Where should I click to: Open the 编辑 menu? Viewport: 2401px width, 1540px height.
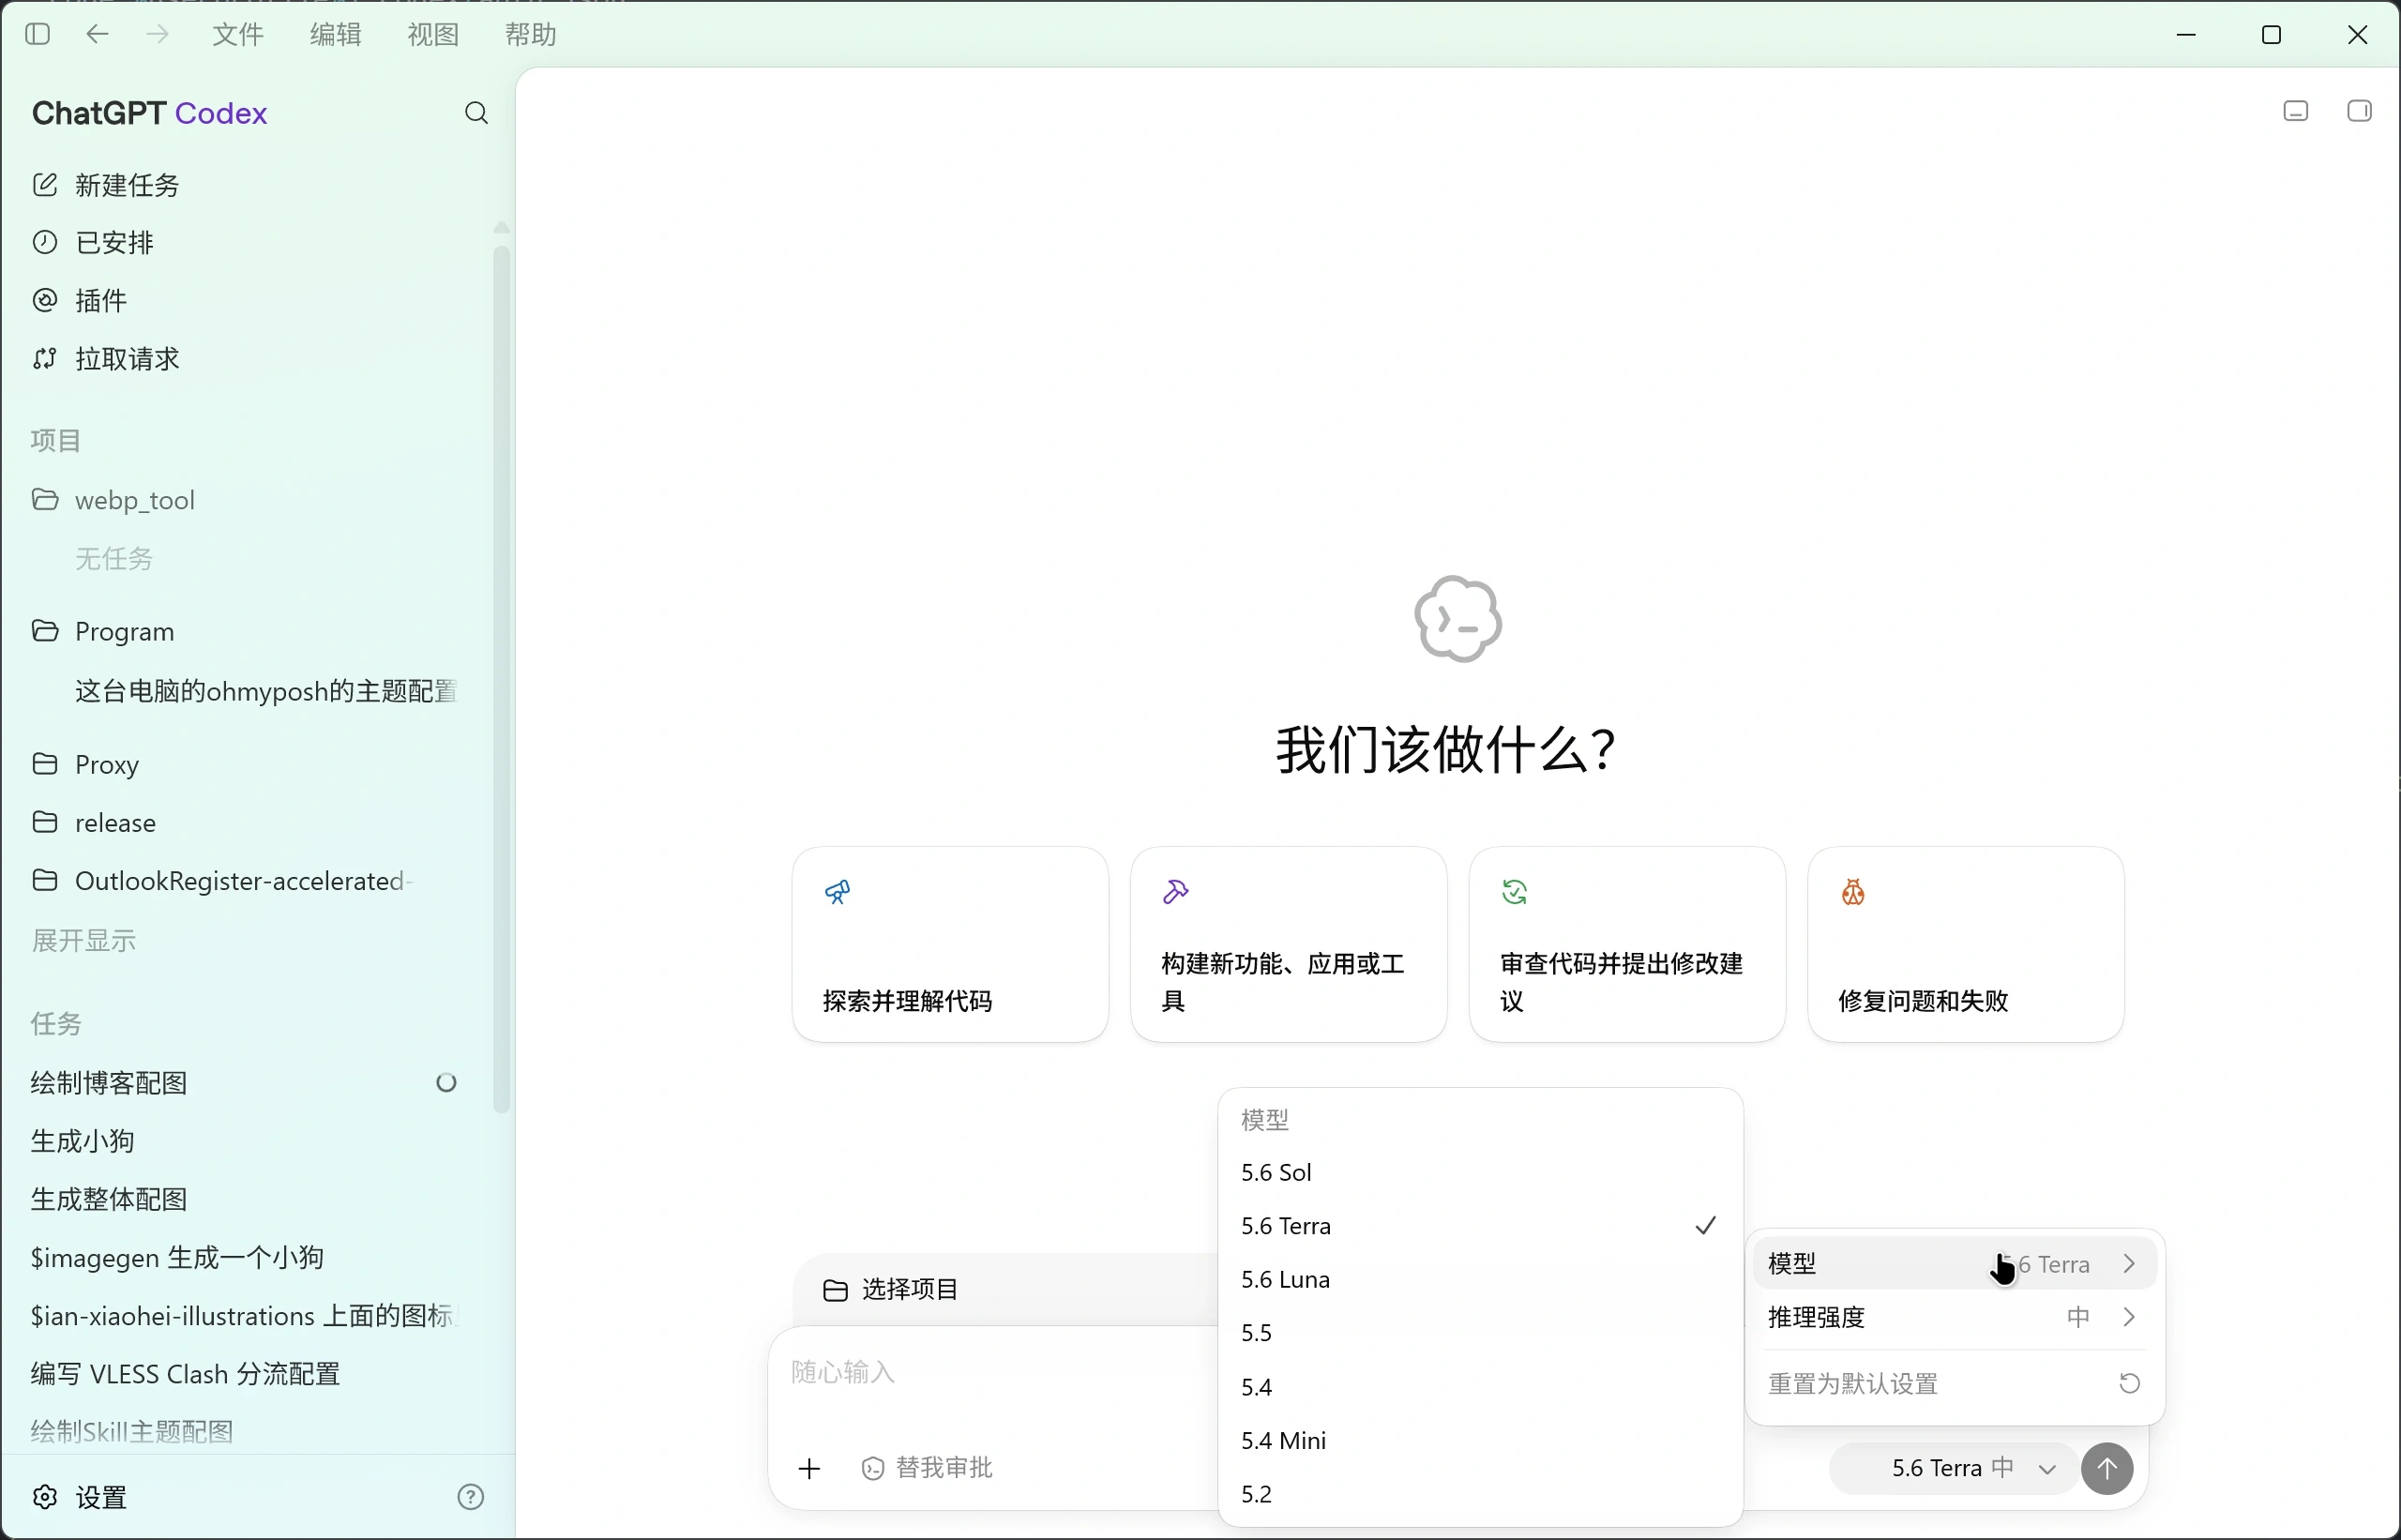336,34
